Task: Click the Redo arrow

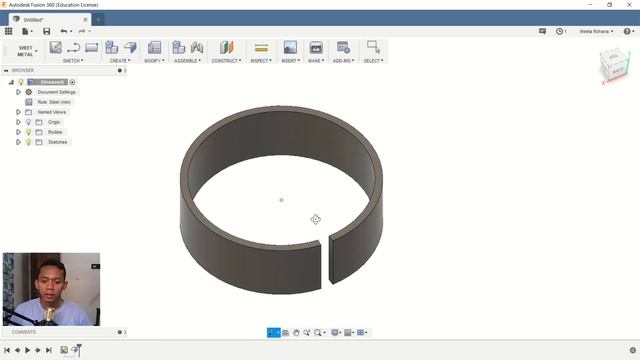Action: click(82, 31)
